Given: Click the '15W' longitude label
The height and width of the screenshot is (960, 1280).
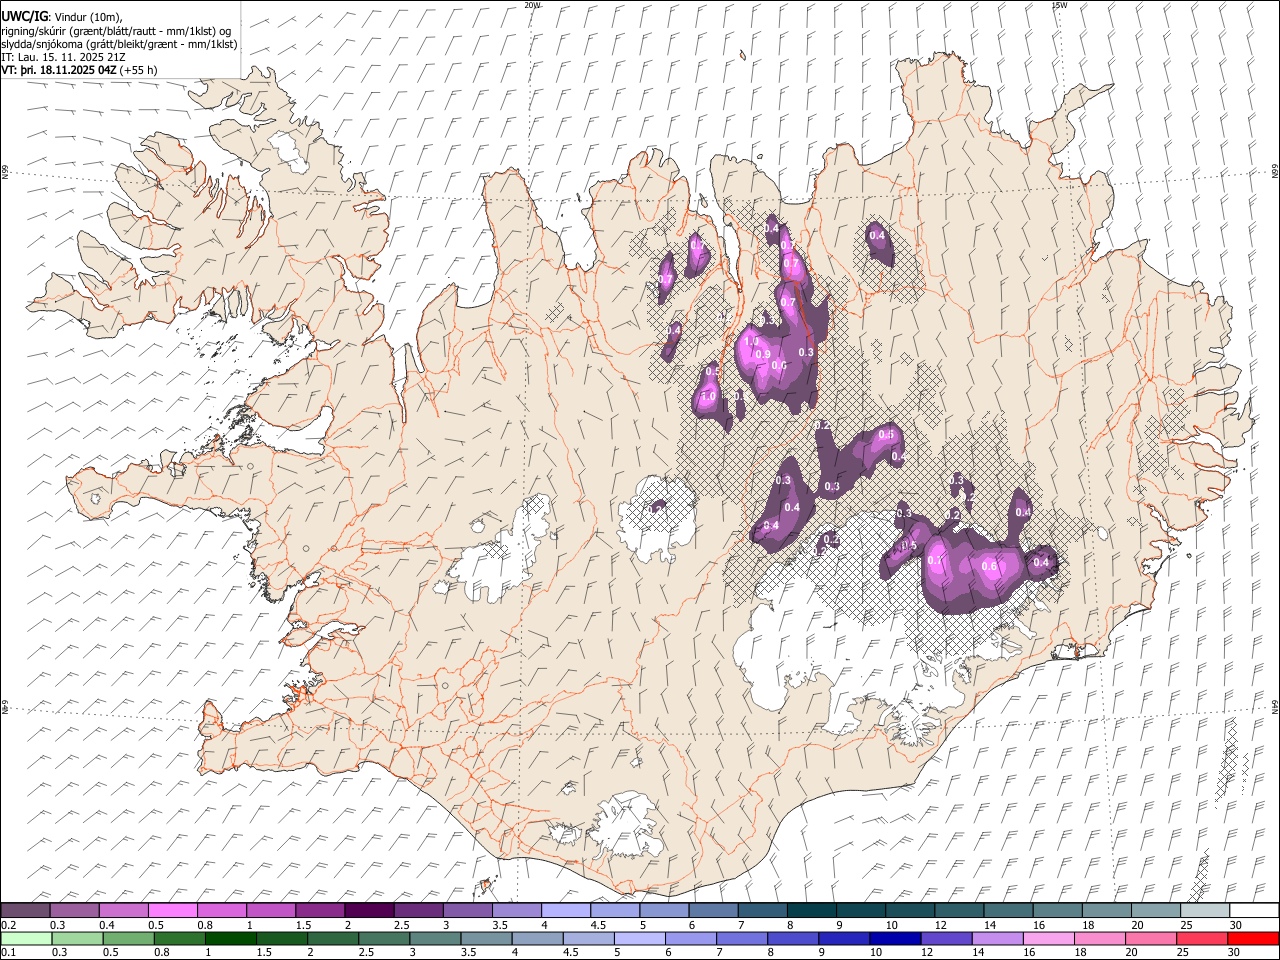Looking at the screenshot, I should click(1059, 5).
